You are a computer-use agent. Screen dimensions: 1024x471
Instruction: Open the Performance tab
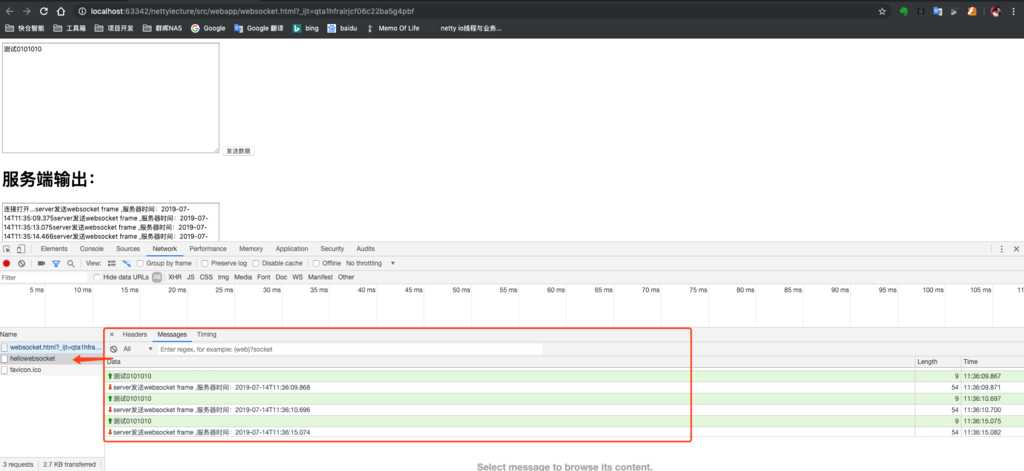tap(208, 249)
